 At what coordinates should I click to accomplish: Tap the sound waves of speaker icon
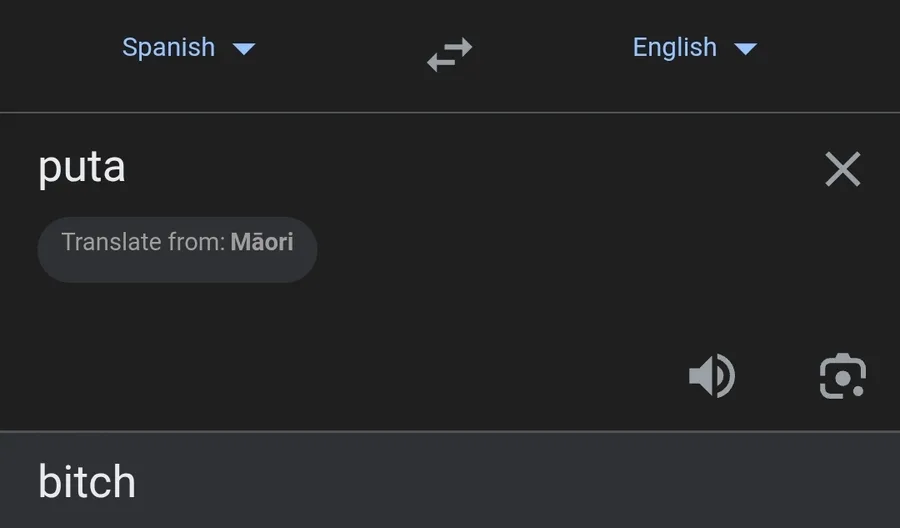pyautogui.click(x=726, y=376)
